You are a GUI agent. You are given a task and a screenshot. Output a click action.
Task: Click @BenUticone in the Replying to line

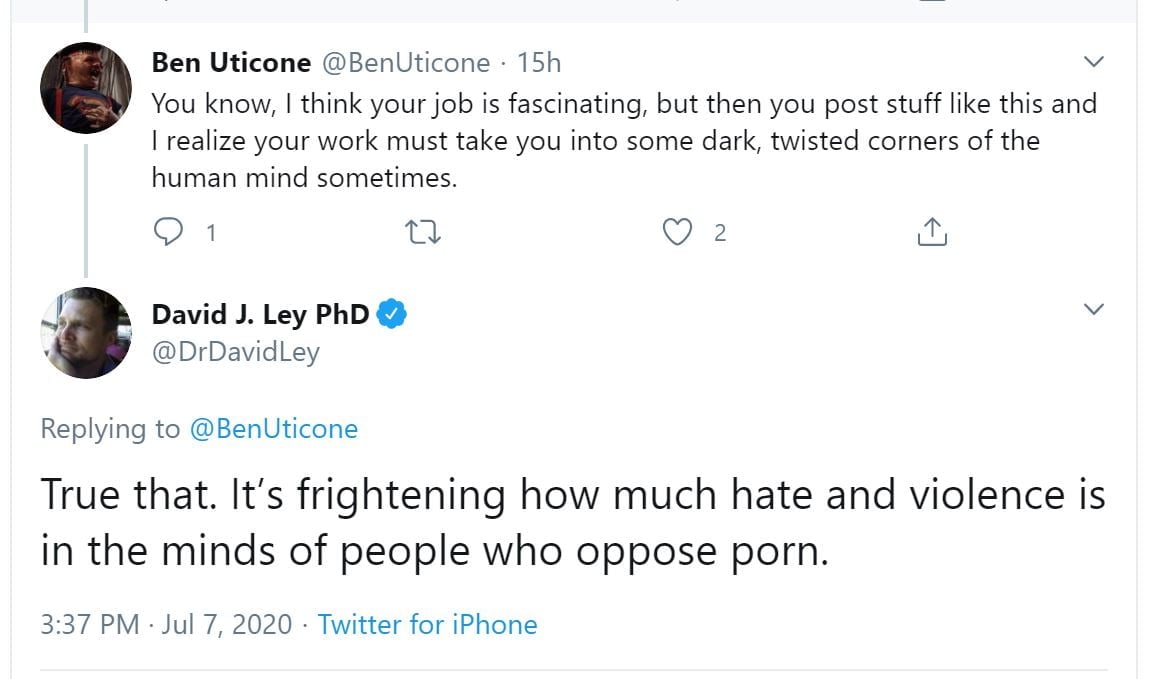(273, 429)
